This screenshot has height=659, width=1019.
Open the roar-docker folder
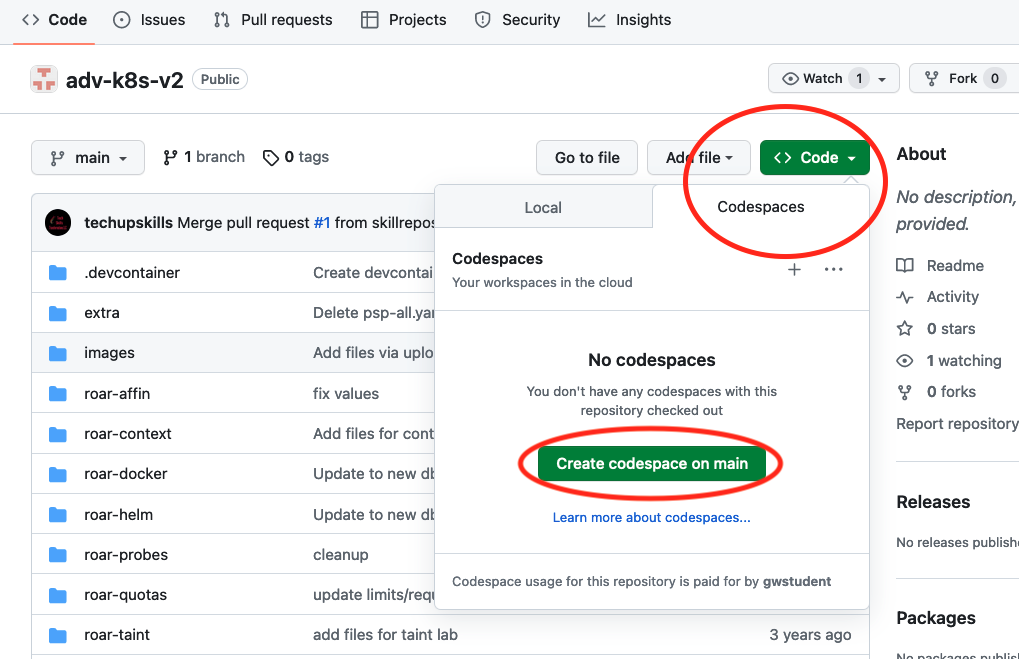click(x=126, y=474)
